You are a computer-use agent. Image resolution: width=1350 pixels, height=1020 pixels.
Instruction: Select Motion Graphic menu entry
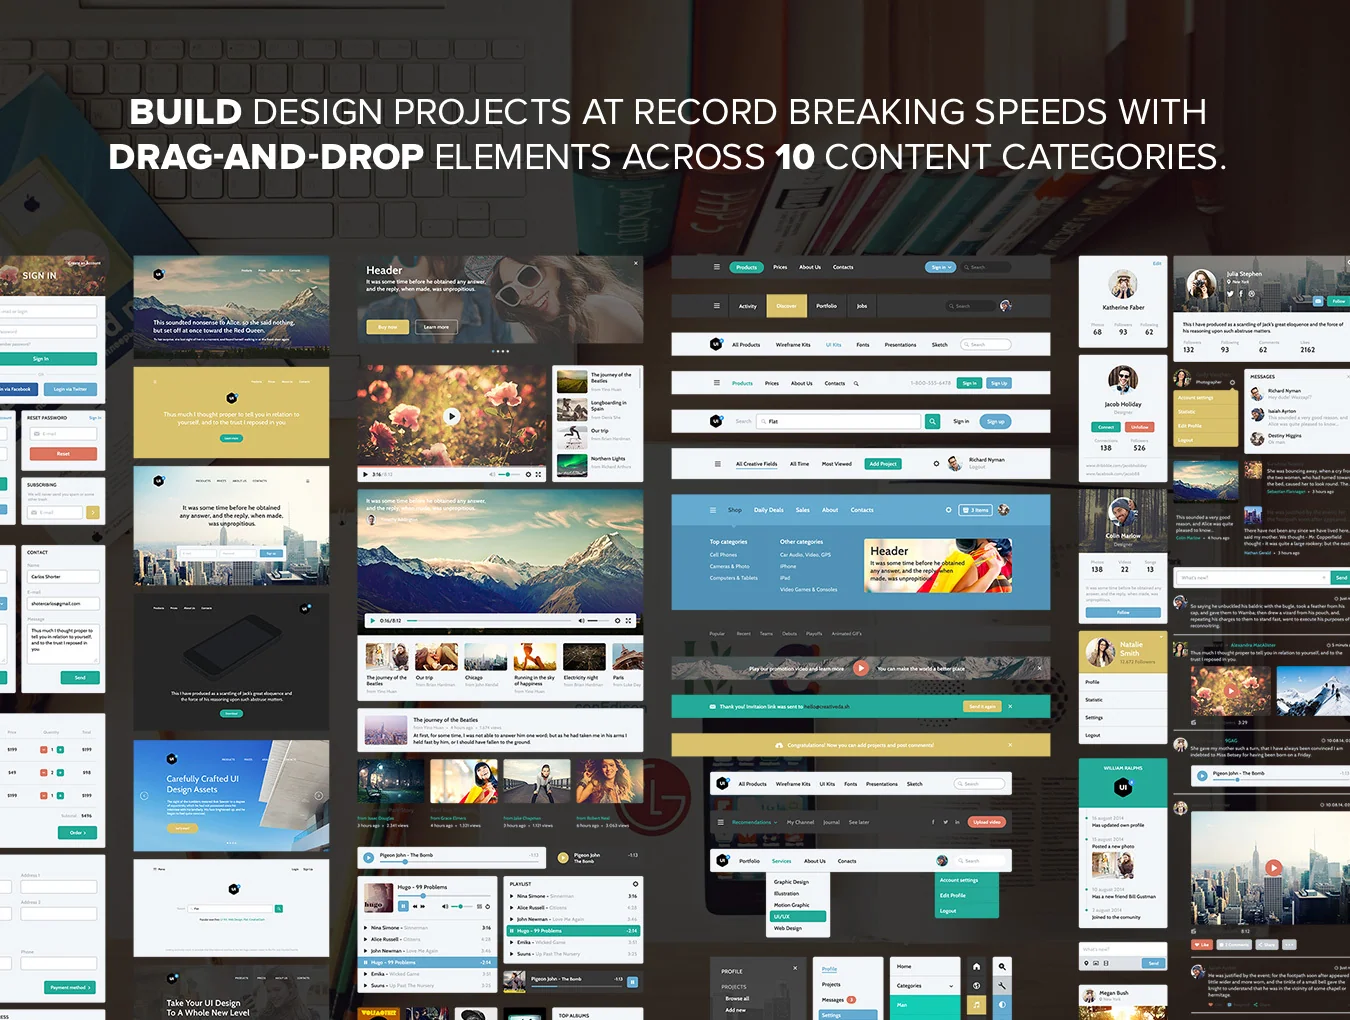(792, 905)
